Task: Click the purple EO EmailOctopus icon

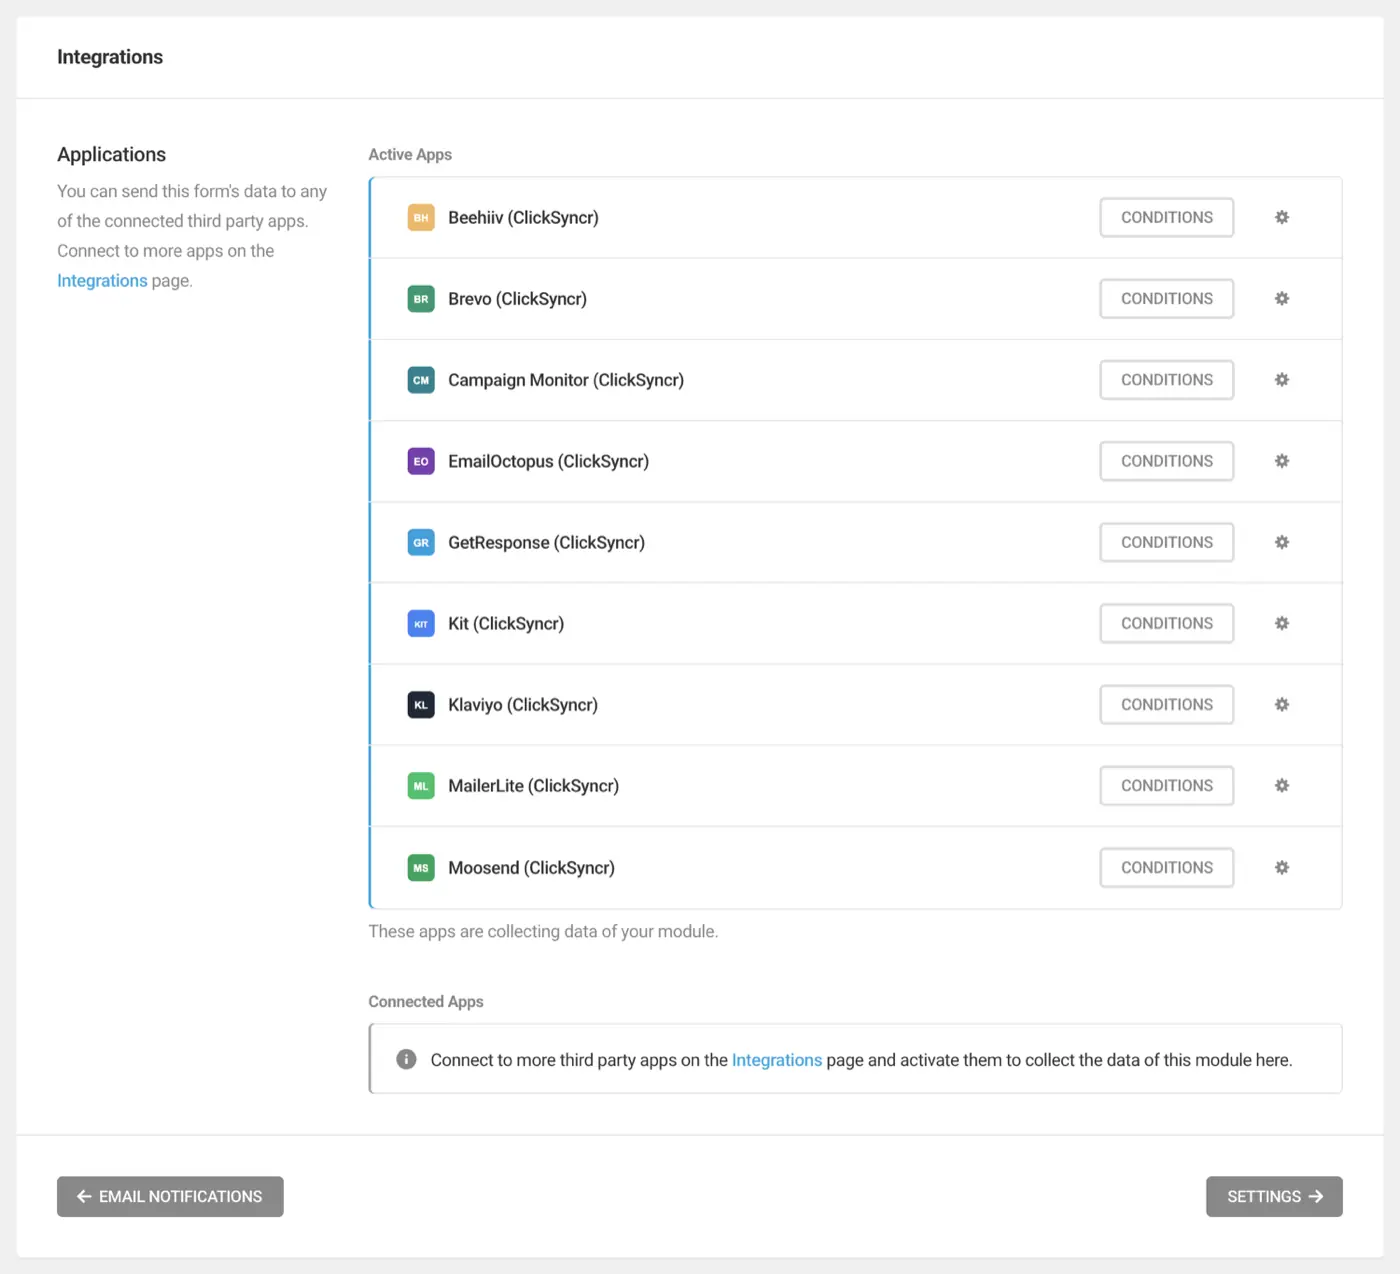Action: (421, 461)
